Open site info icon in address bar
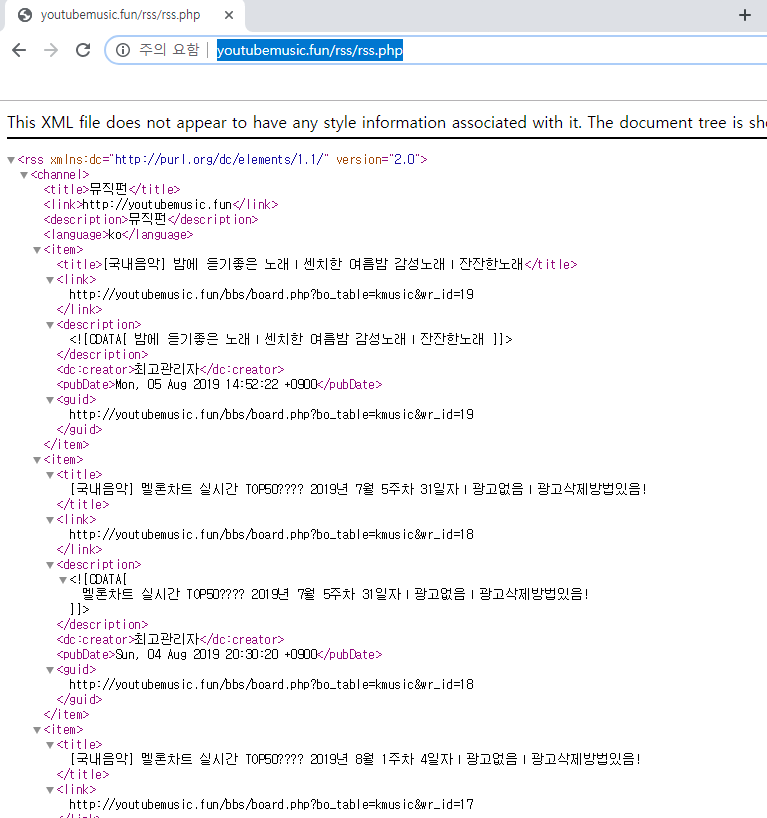Image resolution: width=767 pixels, height=818 pixels. click(123, 50)
